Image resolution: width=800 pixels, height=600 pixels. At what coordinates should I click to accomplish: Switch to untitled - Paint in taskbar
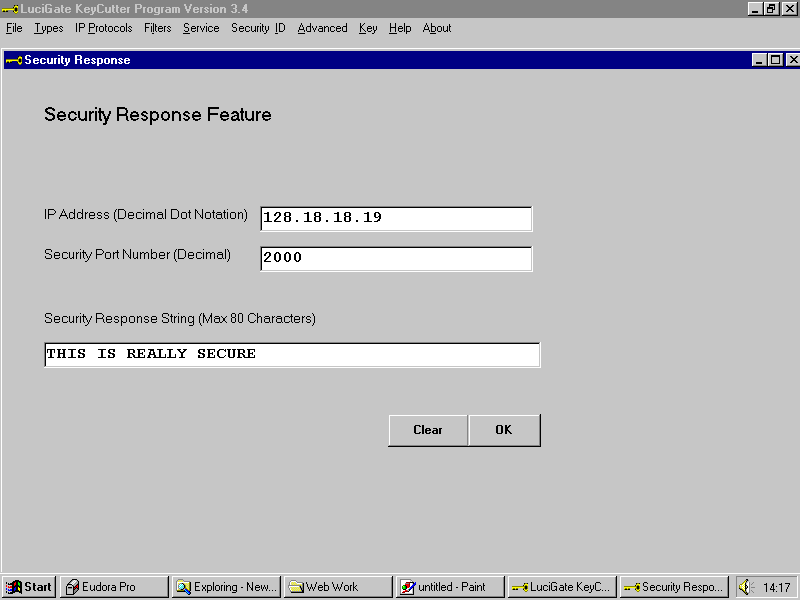[450, 587]
